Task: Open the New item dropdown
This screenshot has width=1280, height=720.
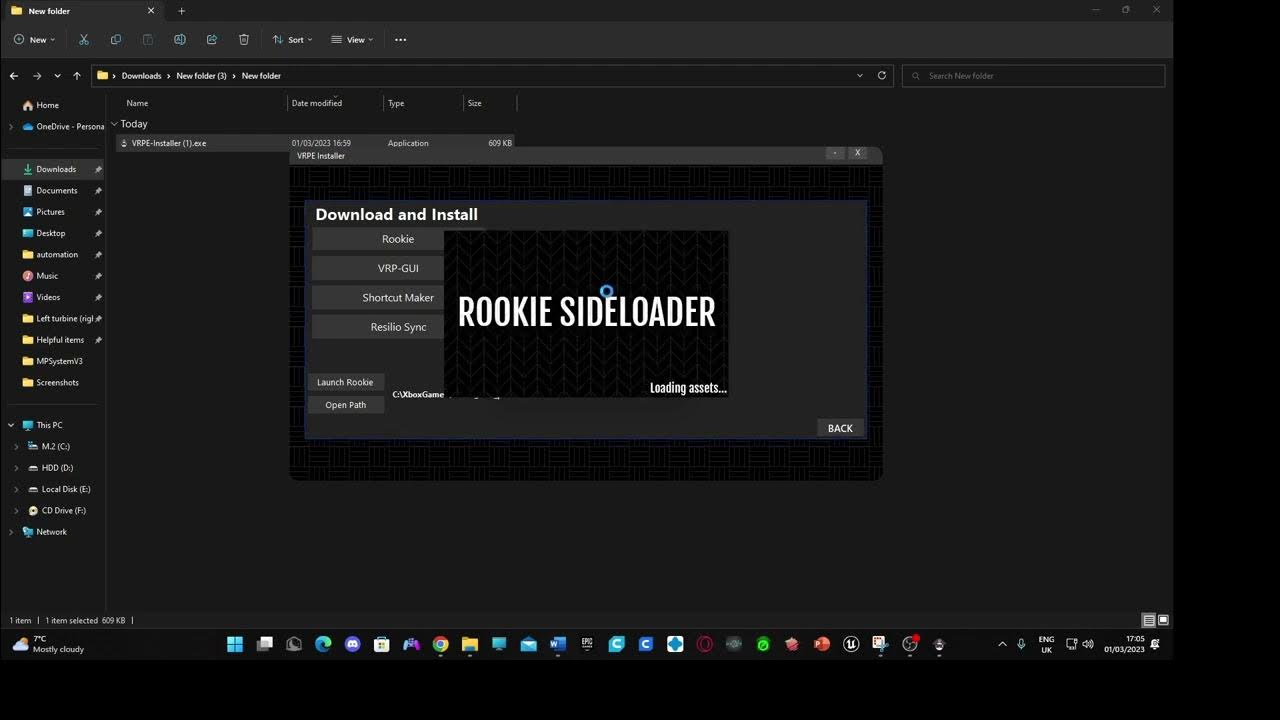Action: pyautogui.click(x=35, y=40)
